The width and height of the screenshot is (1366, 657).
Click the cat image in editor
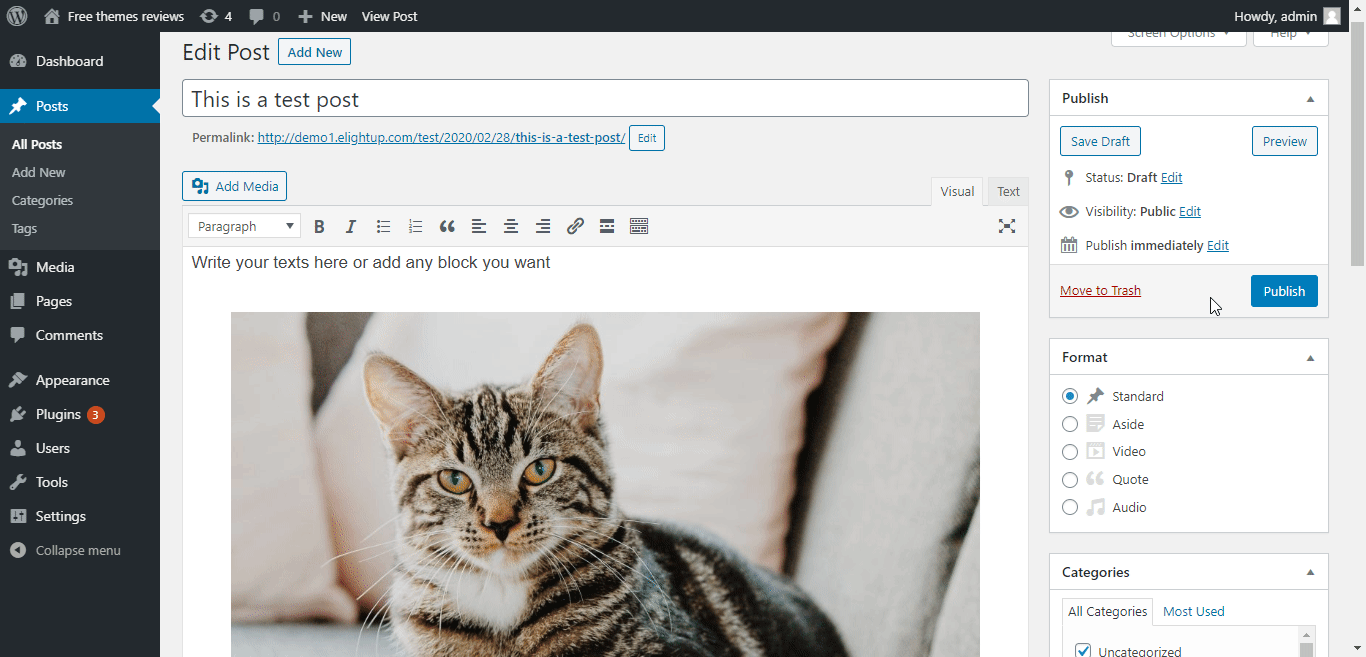click(x=605, y=484)
